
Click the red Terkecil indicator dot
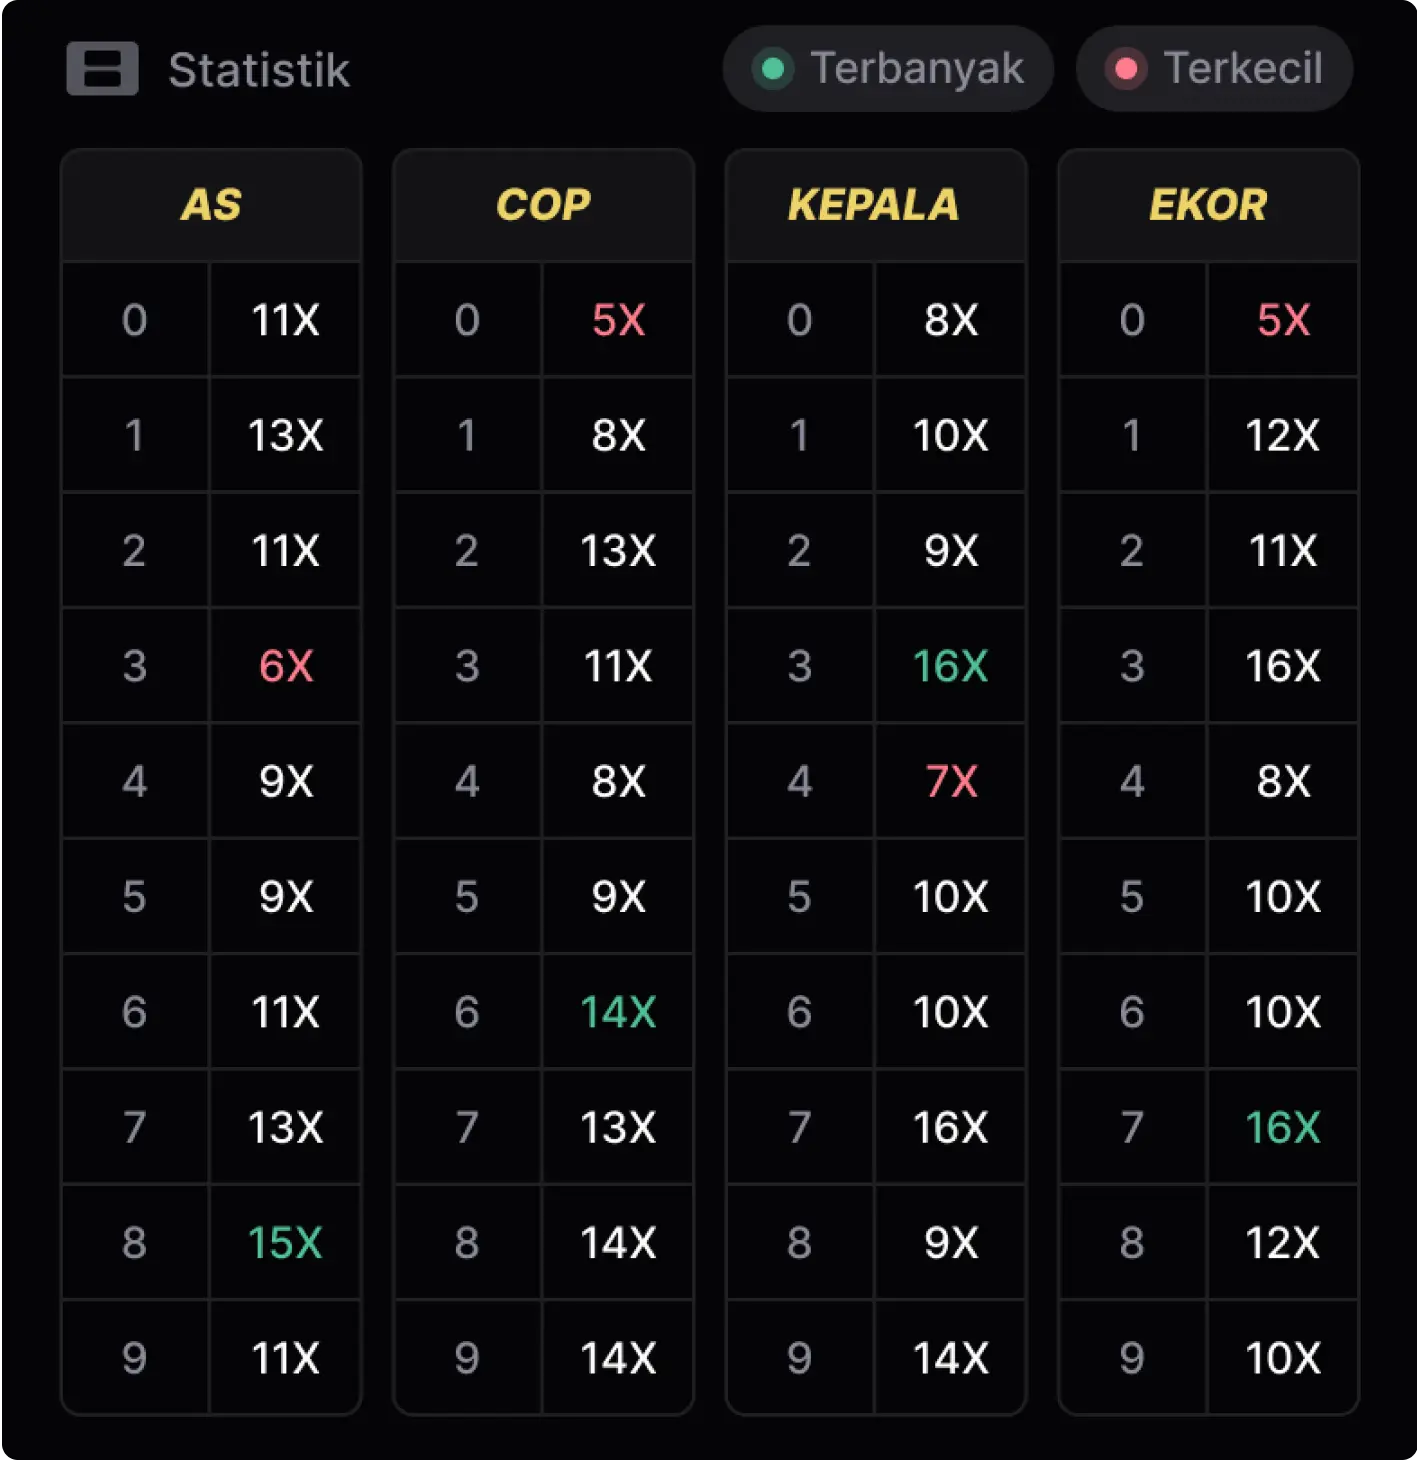click(1127, 69)
